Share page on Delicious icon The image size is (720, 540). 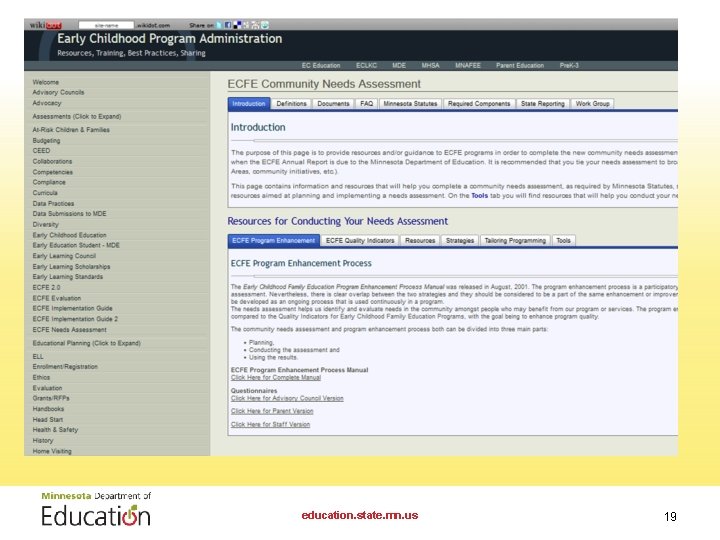click(237, 25)
